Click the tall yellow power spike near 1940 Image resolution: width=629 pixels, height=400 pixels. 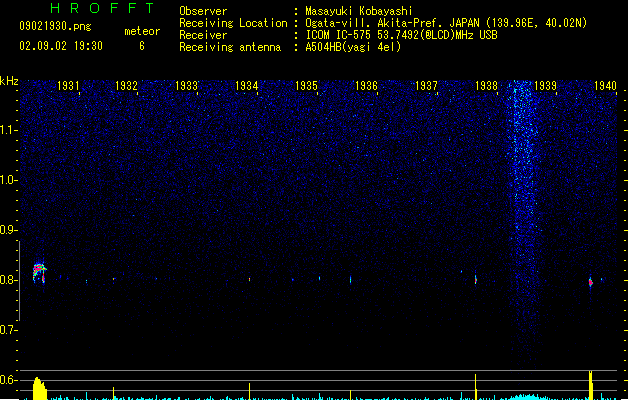(x=590, y=385)
